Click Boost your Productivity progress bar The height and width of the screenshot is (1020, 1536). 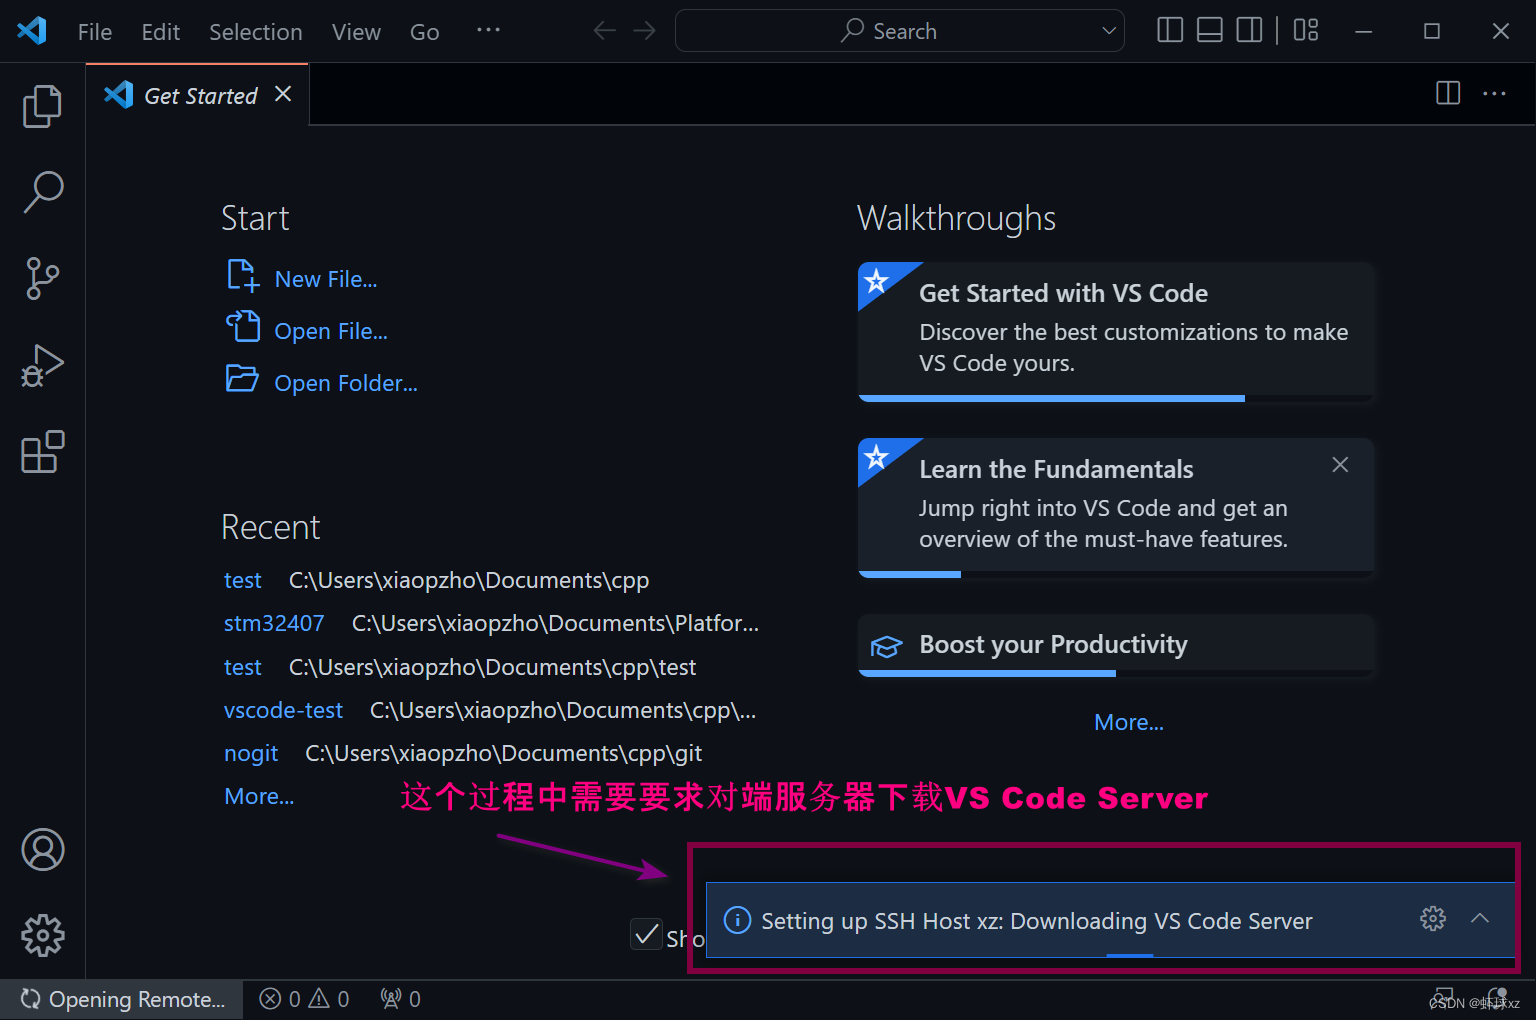click(x=1116, y=673)
